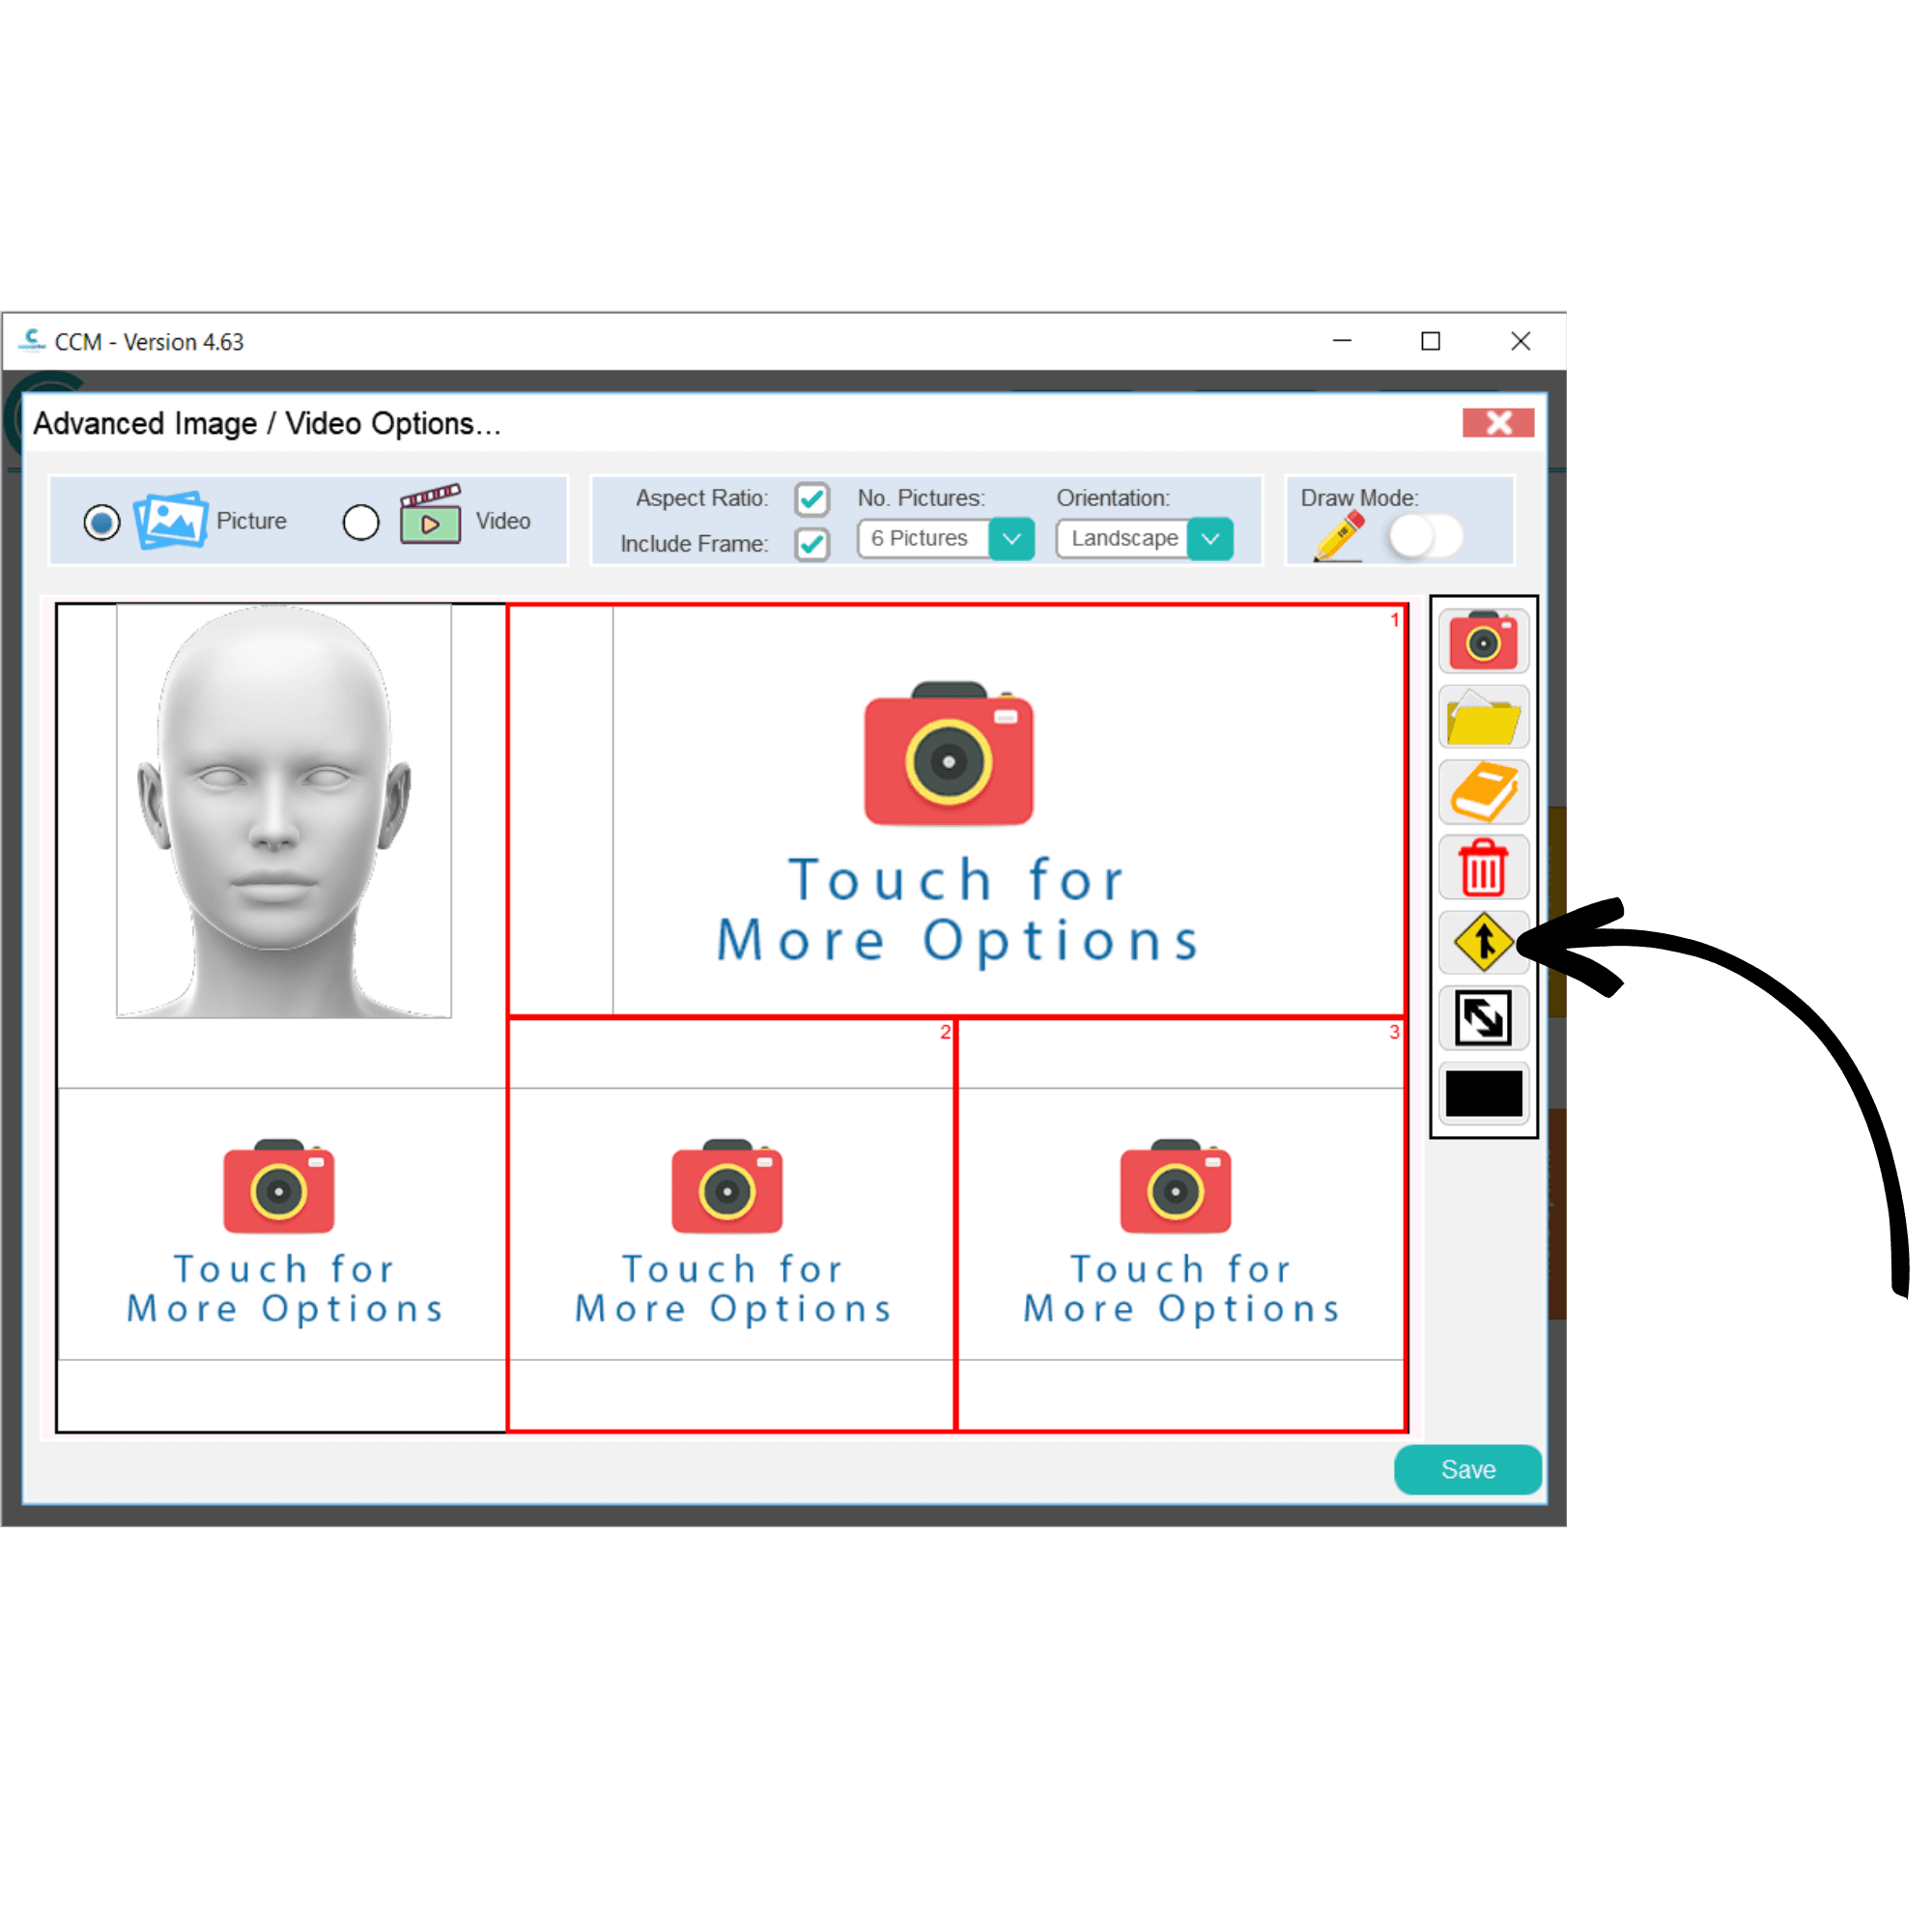Click the Include Frame: label

pyautogui.click(x=694, y=544)
